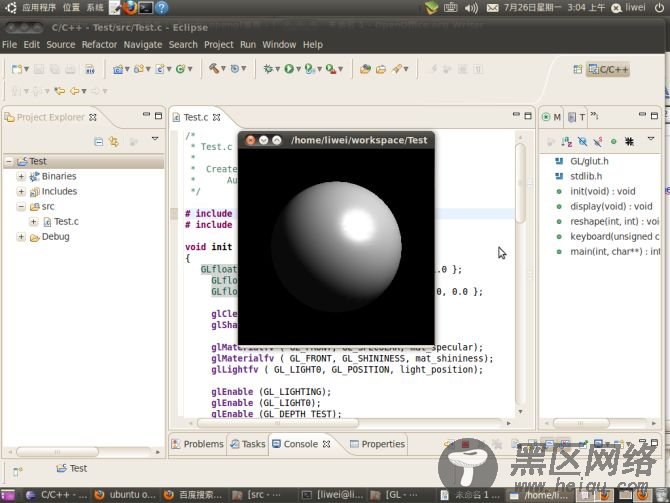Open Outline view menu triangle
The height and width of the screenshot is (503, 670).
pyautogui.click(x=651, y=139)
